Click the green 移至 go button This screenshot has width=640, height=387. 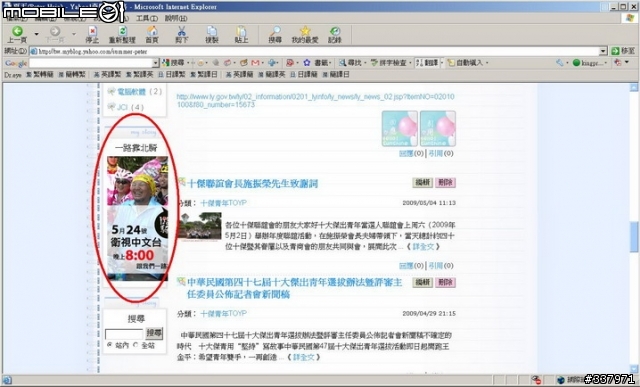[623, 51]
